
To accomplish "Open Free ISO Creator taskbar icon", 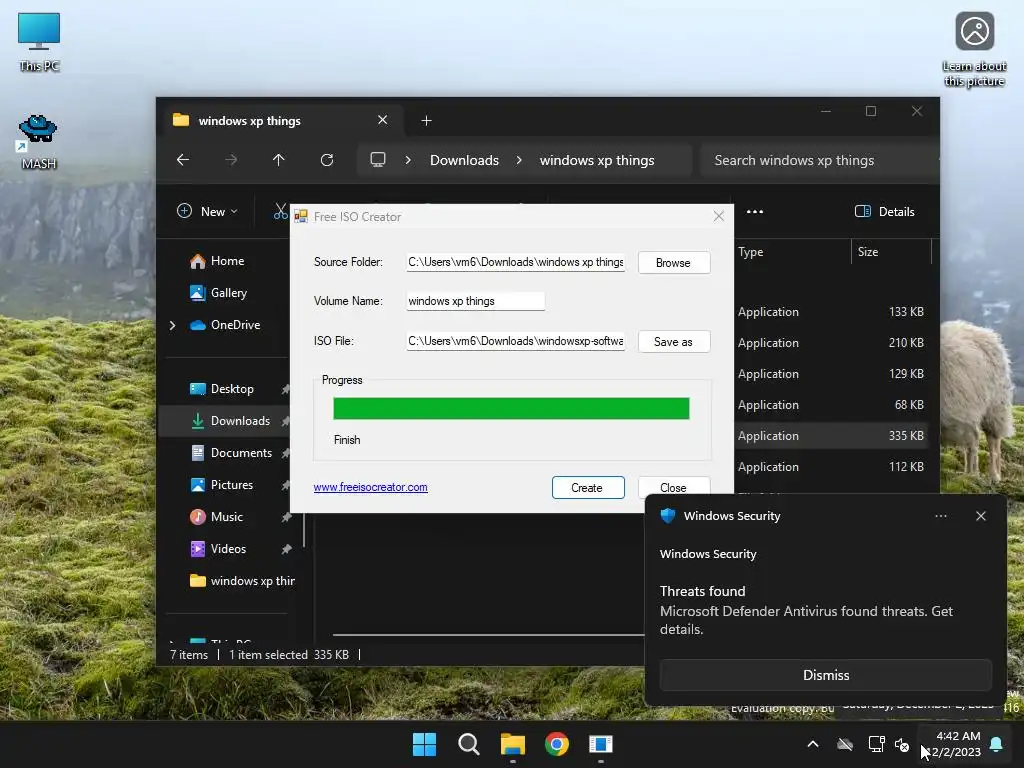I will tap(600, 744).
